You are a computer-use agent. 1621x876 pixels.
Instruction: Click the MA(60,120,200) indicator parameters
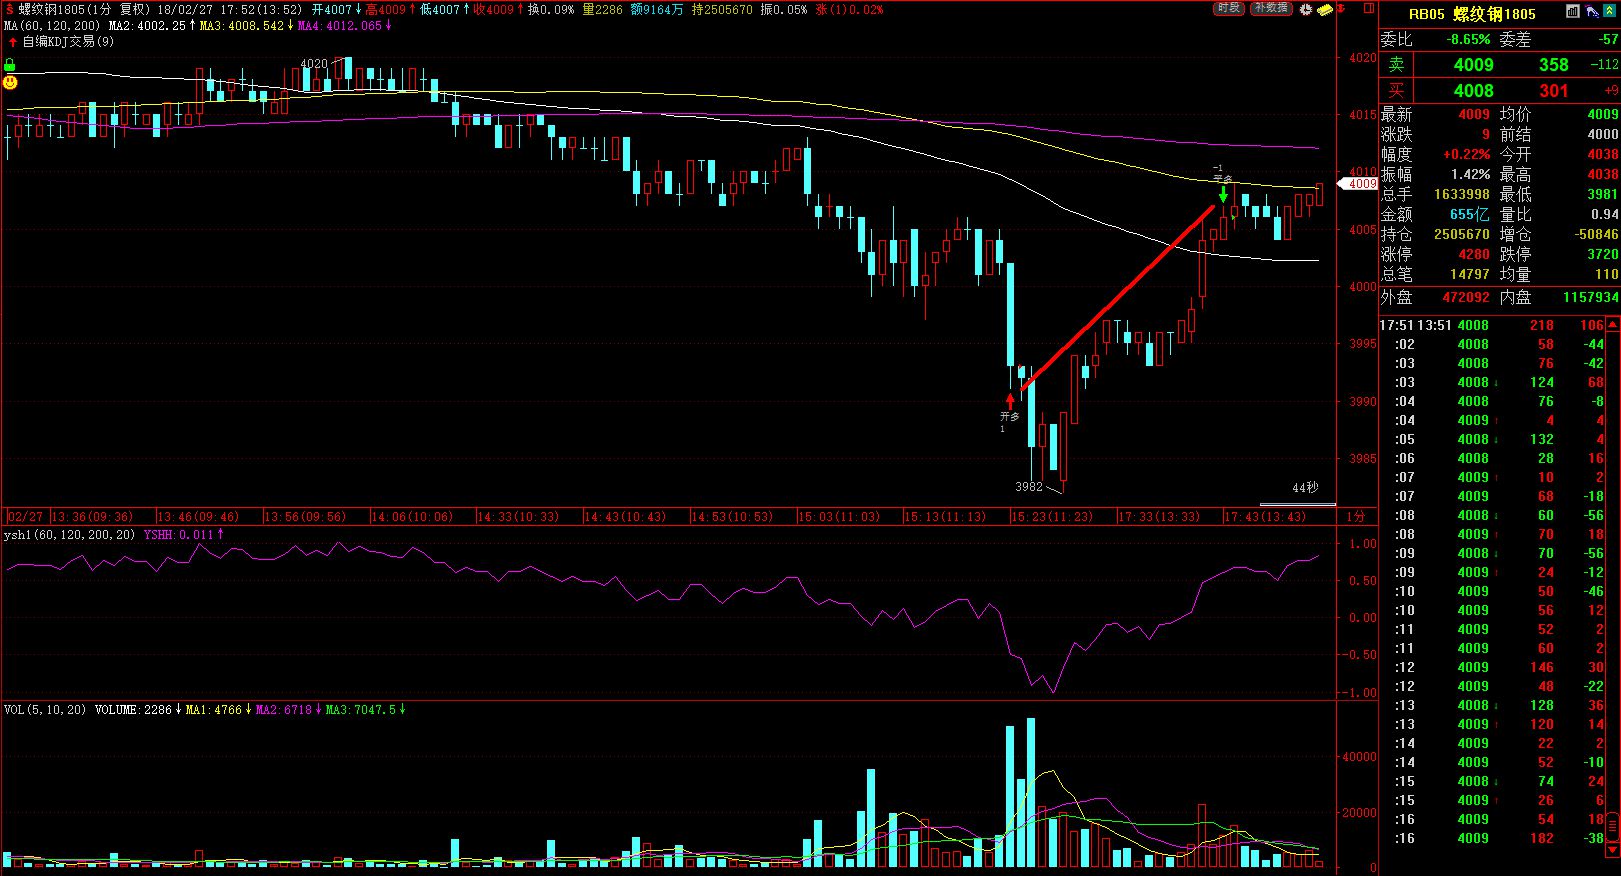point(53,25)
